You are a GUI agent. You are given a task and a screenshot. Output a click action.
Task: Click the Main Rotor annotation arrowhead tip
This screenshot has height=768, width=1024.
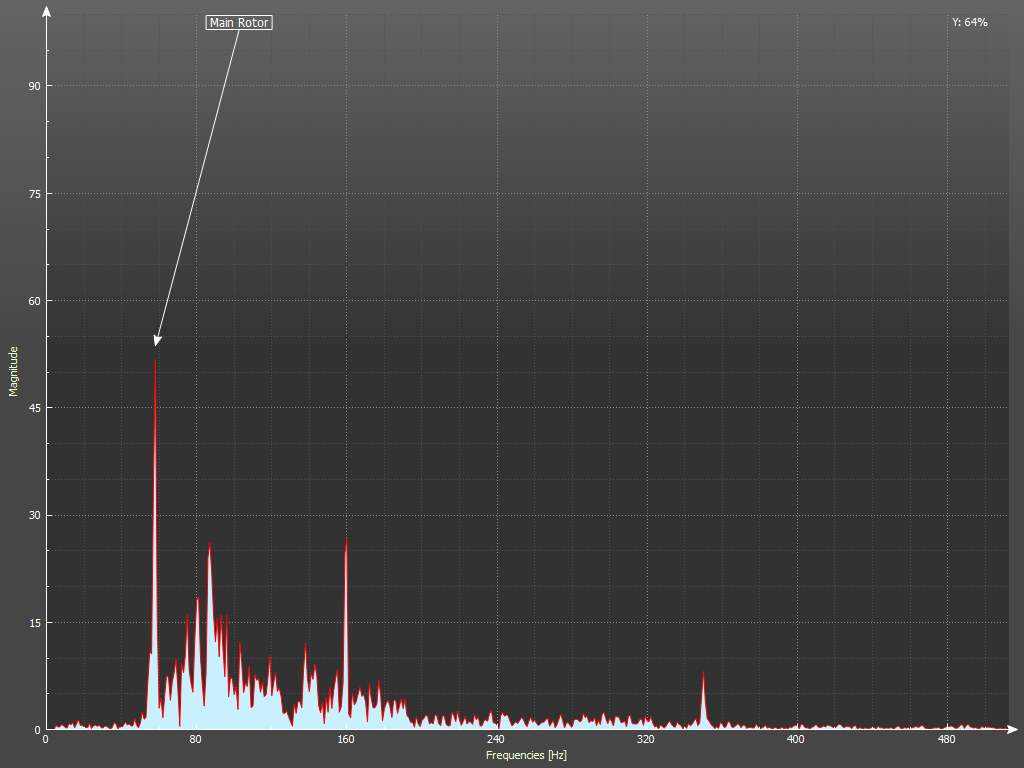(x=156, y=343)
